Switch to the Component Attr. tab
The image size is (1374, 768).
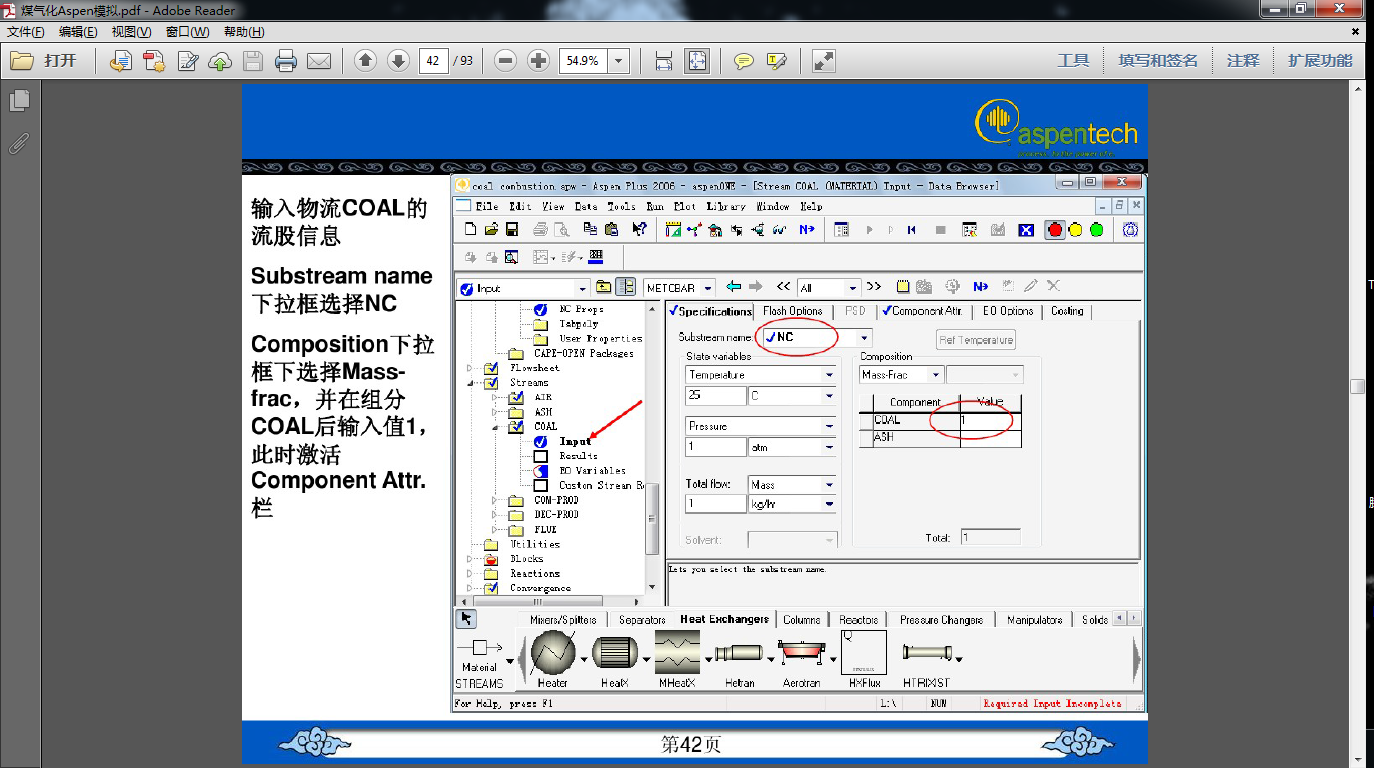[x=921, y=311]
